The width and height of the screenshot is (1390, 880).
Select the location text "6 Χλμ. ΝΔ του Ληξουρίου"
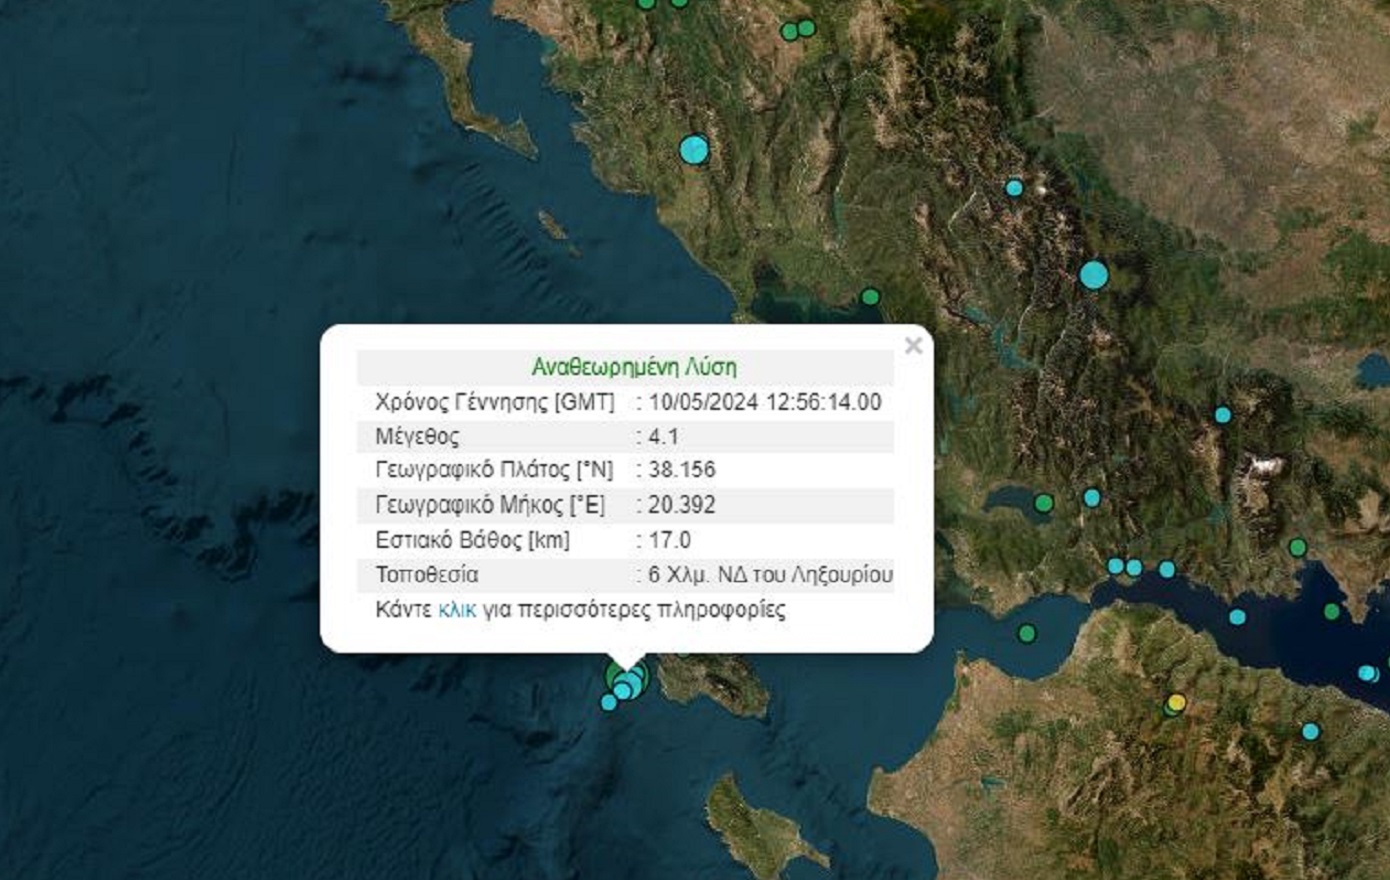pos(770,575)
